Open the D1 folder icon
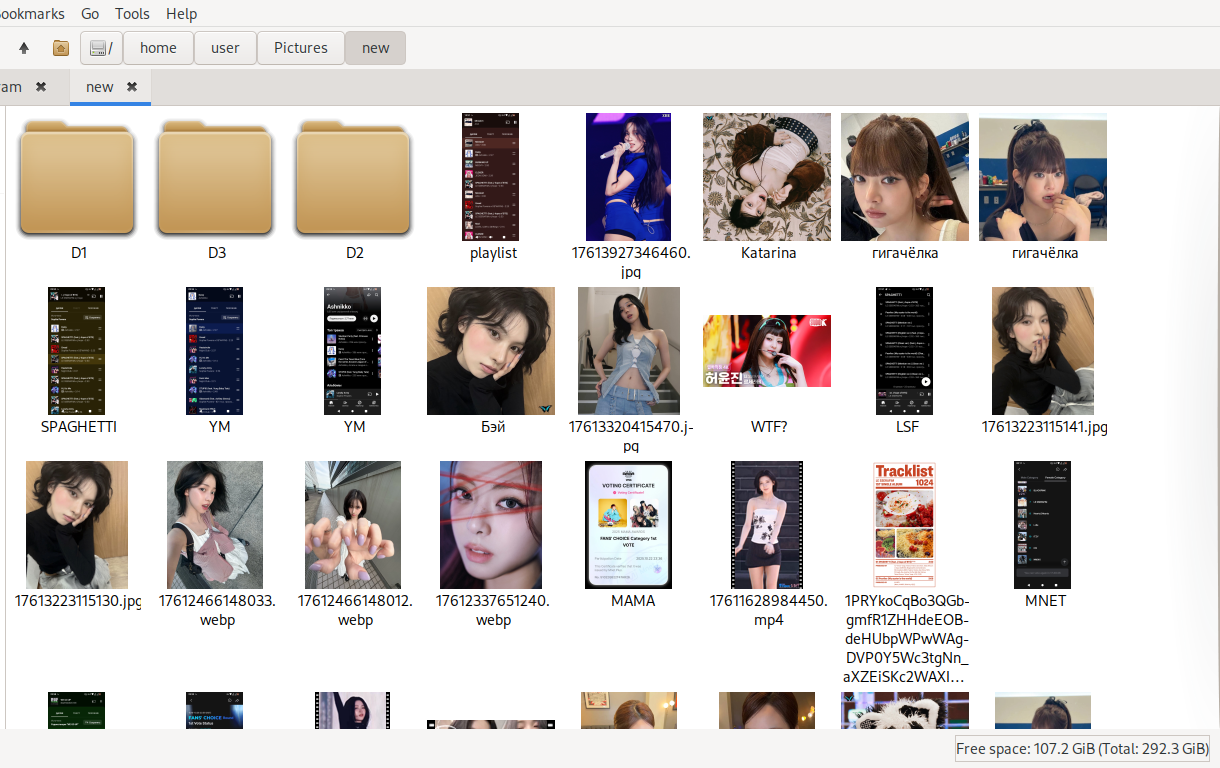The height and width of the screenshot is (768, 1220). click(79, 177)
